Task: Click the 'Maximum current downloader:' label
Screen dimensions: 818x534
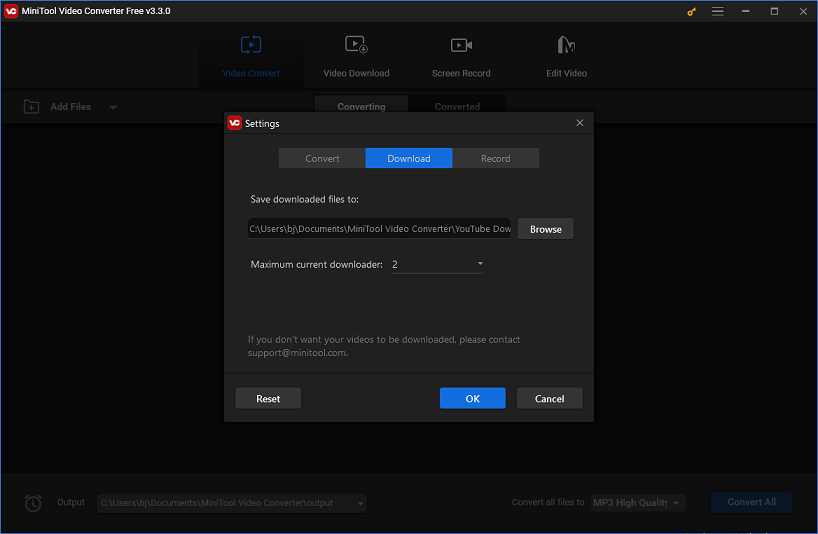Action: [x=316, y=264]
